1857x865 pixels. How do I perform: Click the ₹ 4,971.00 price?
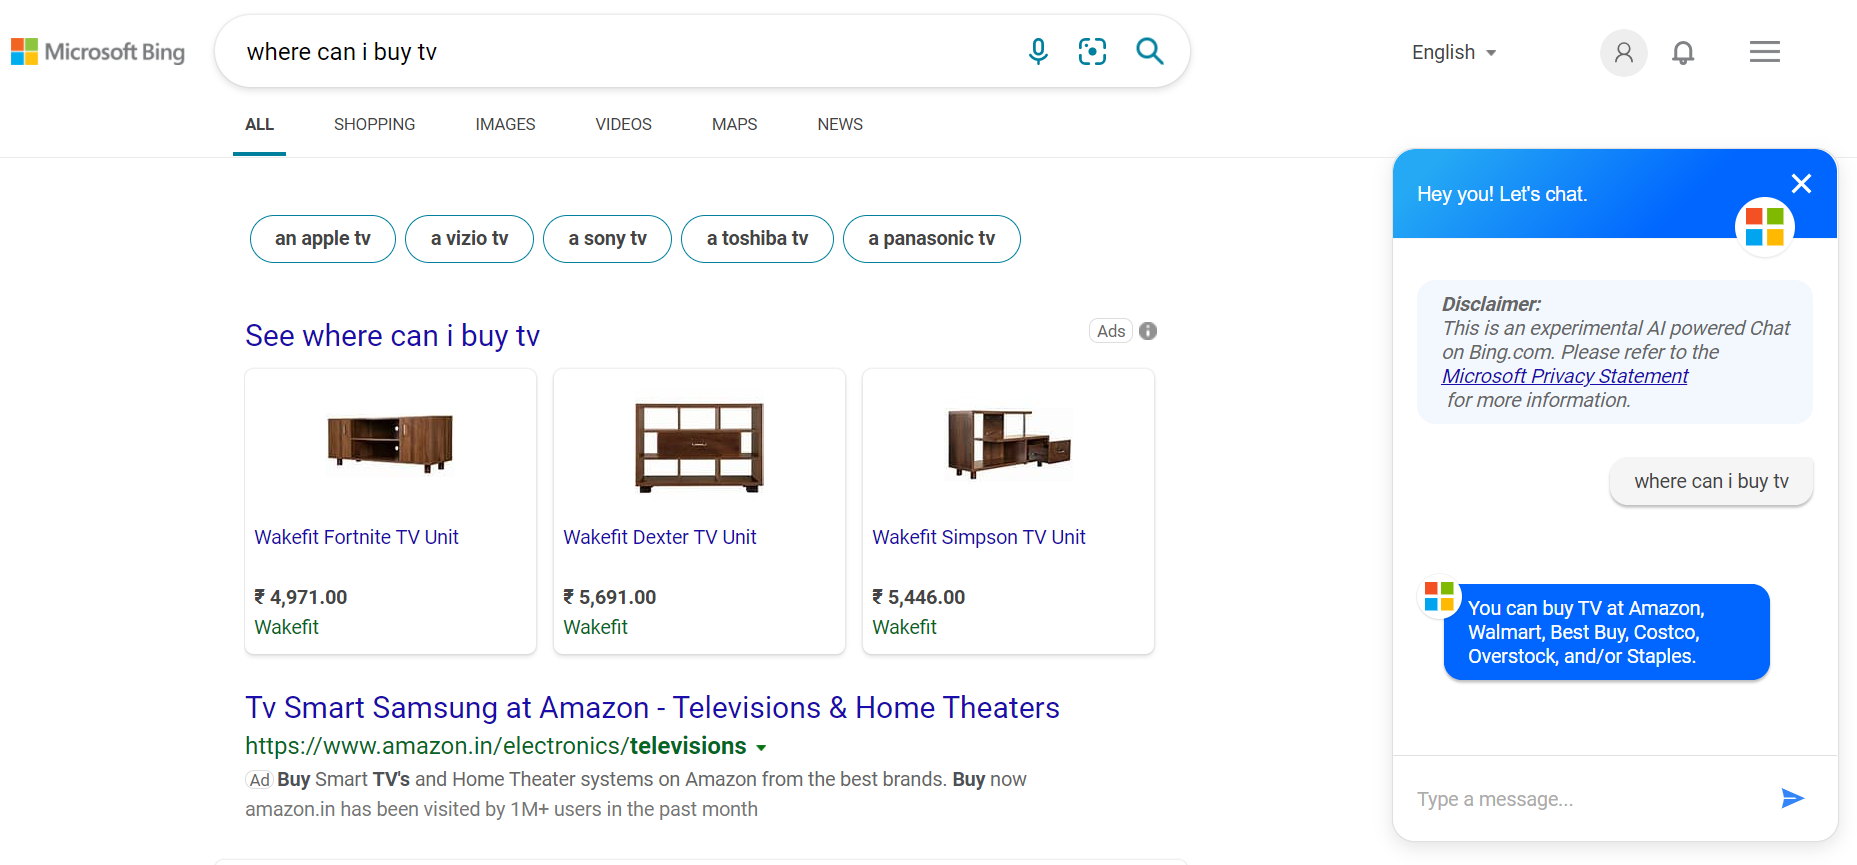(x=300, y=597)
